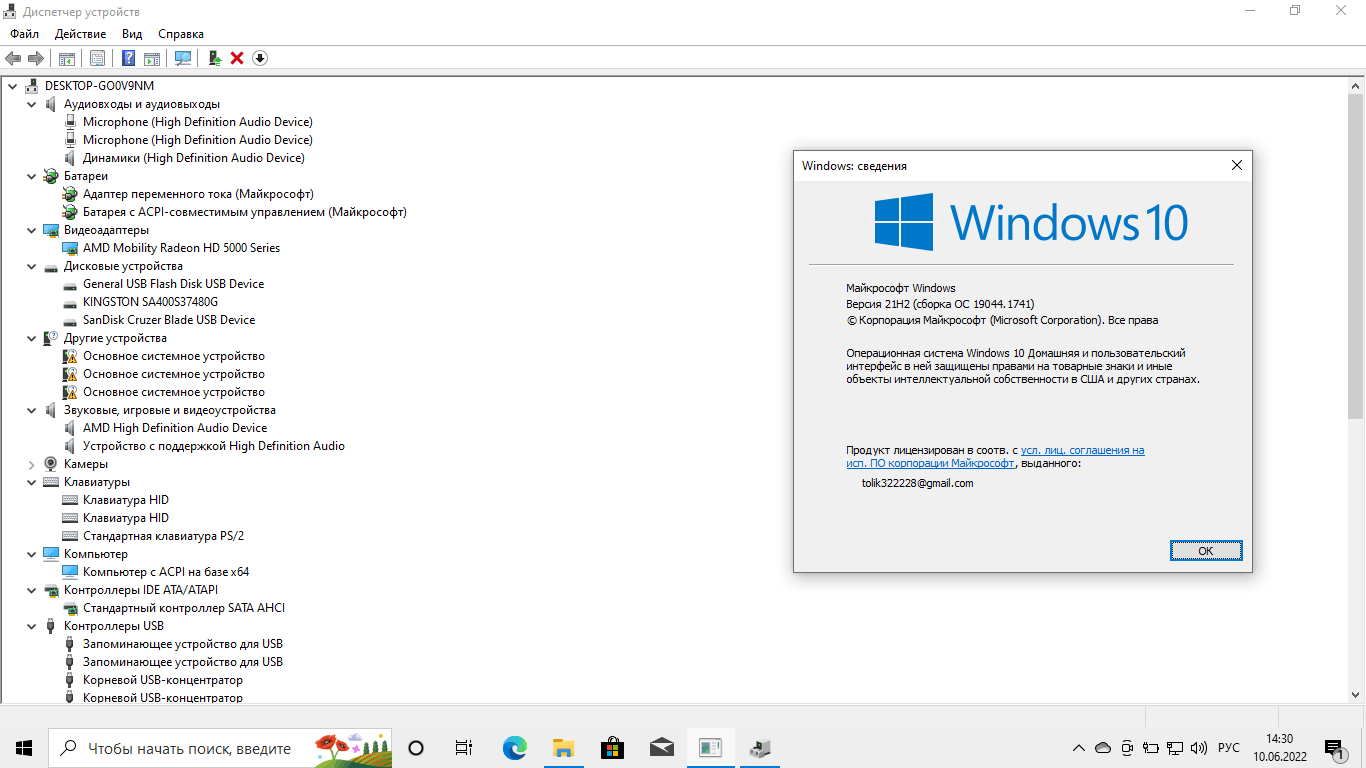The height and width of the screenshot is (768, 1366).
Task: Click OK in the Windows: сведения dialog
Action: click(1206, 551)
